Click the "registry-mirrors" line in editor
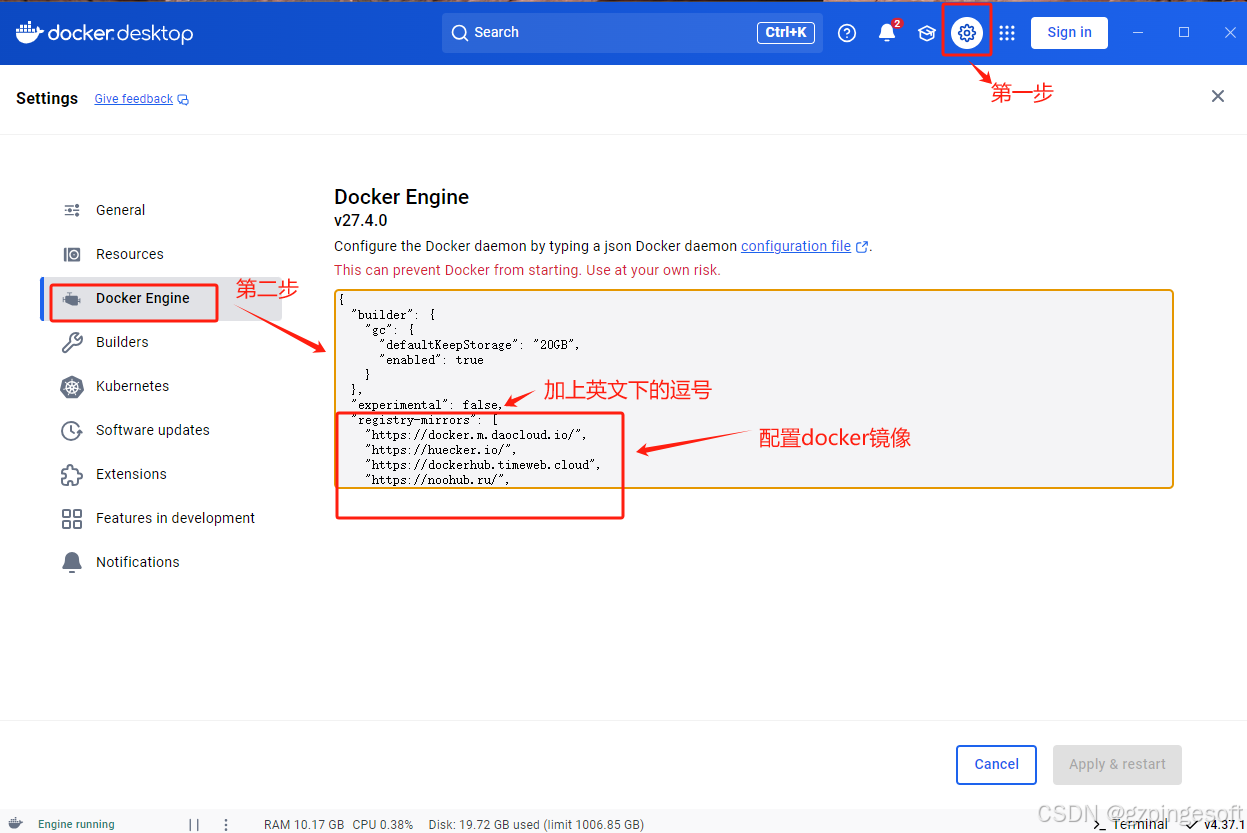1247x833 pixels. tap(424, 420)
